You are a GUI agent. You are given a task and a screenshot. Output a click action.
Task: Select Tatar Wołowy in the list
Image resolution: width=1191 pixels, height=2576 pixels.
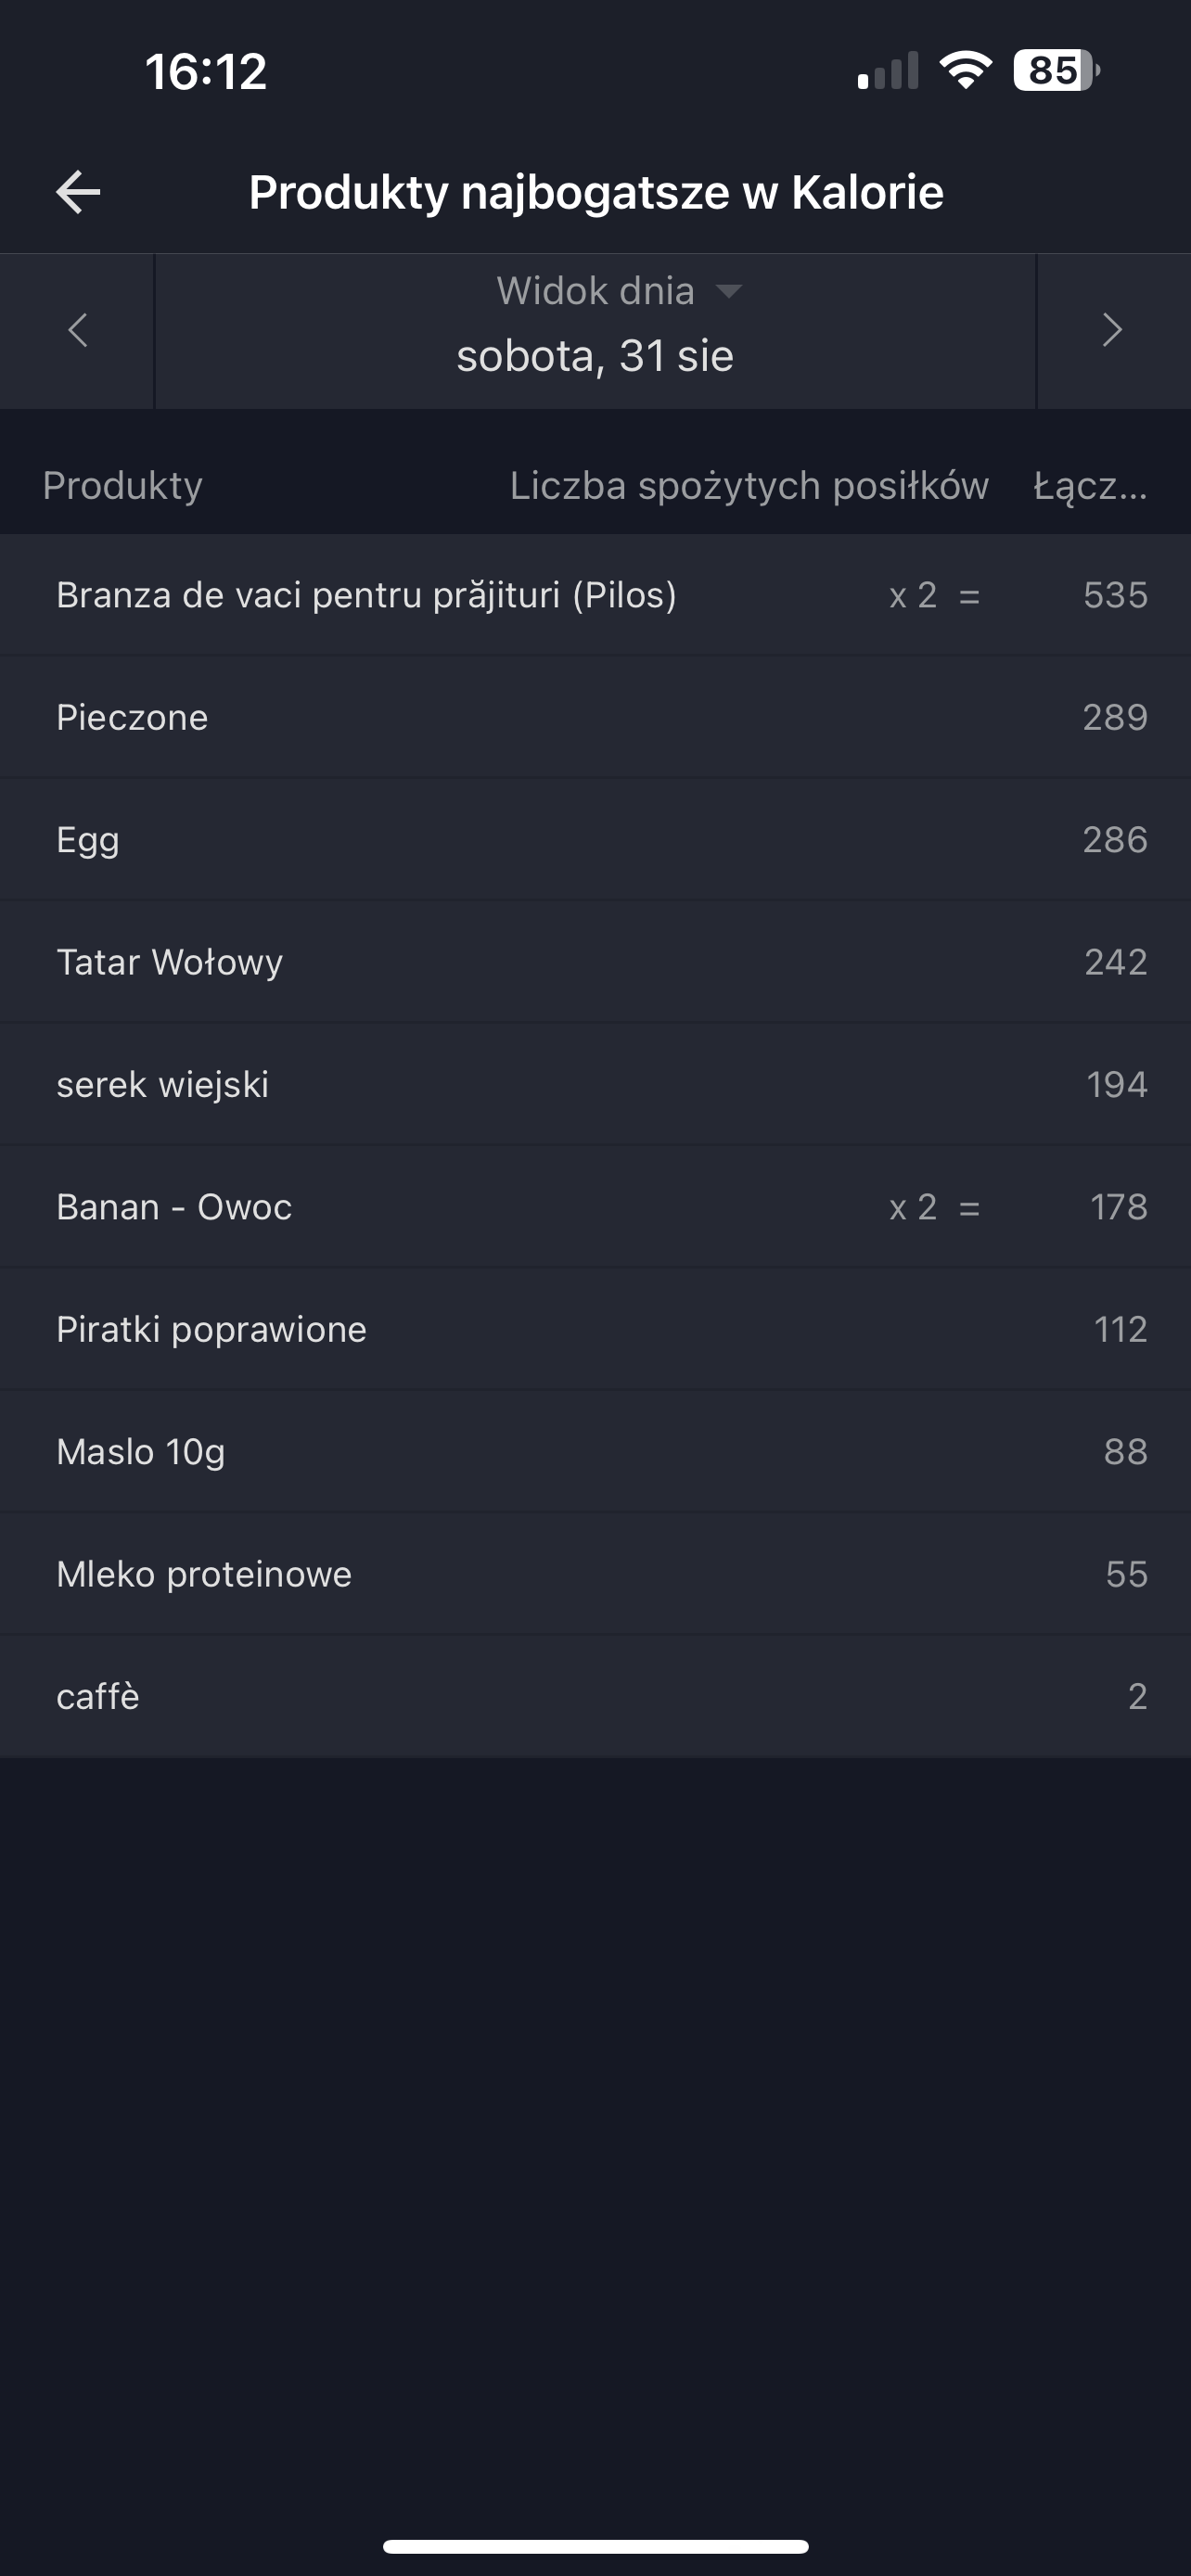coord(170,962)
